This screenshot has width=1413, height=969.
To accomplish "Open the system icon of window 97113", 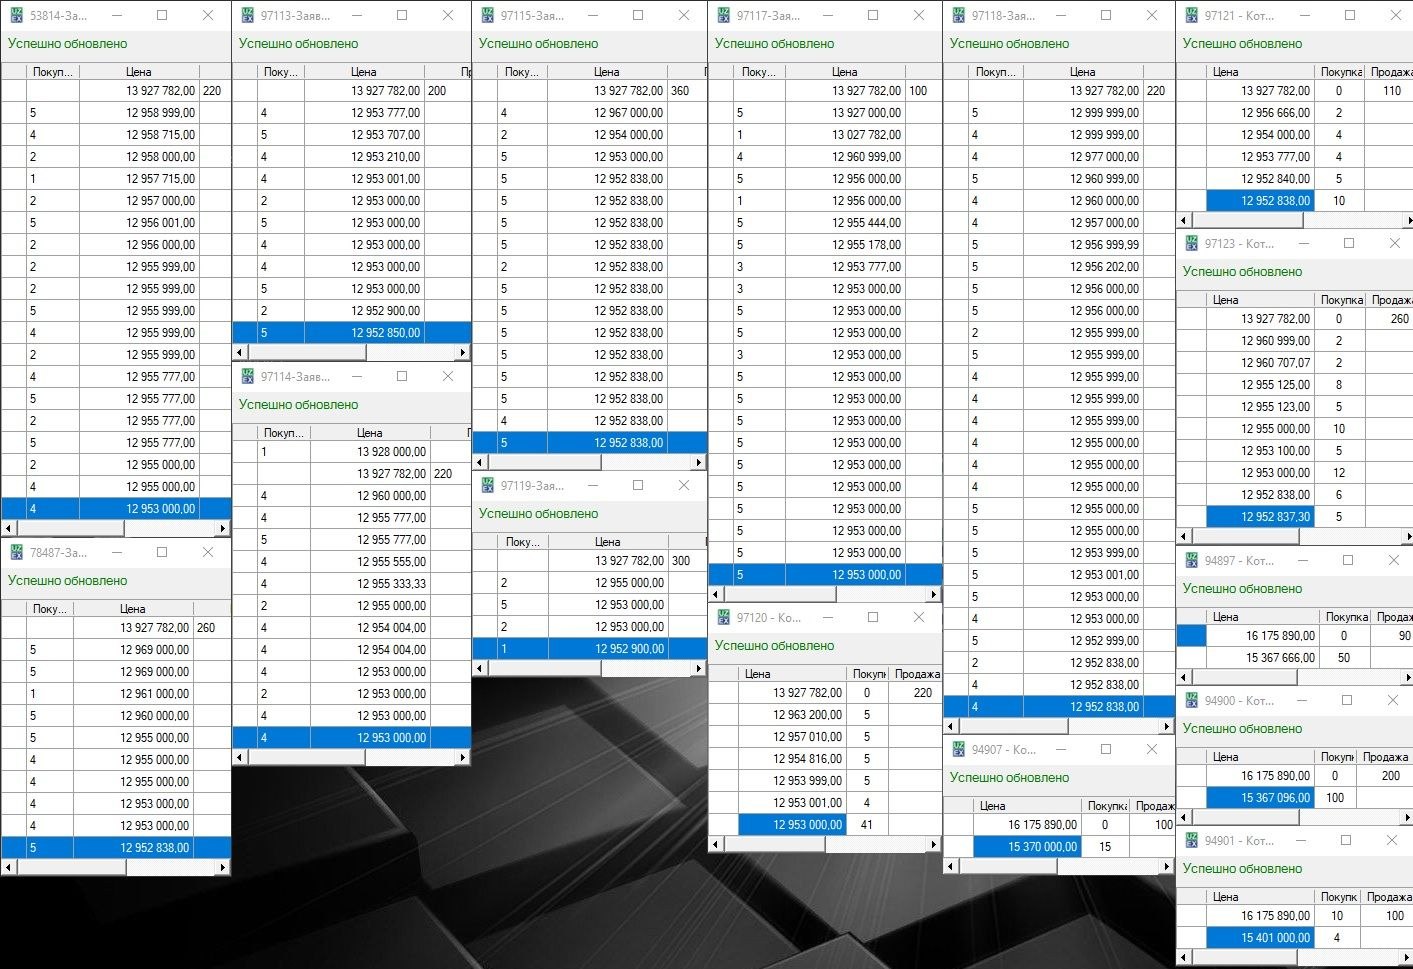I will tap(247, 16).
